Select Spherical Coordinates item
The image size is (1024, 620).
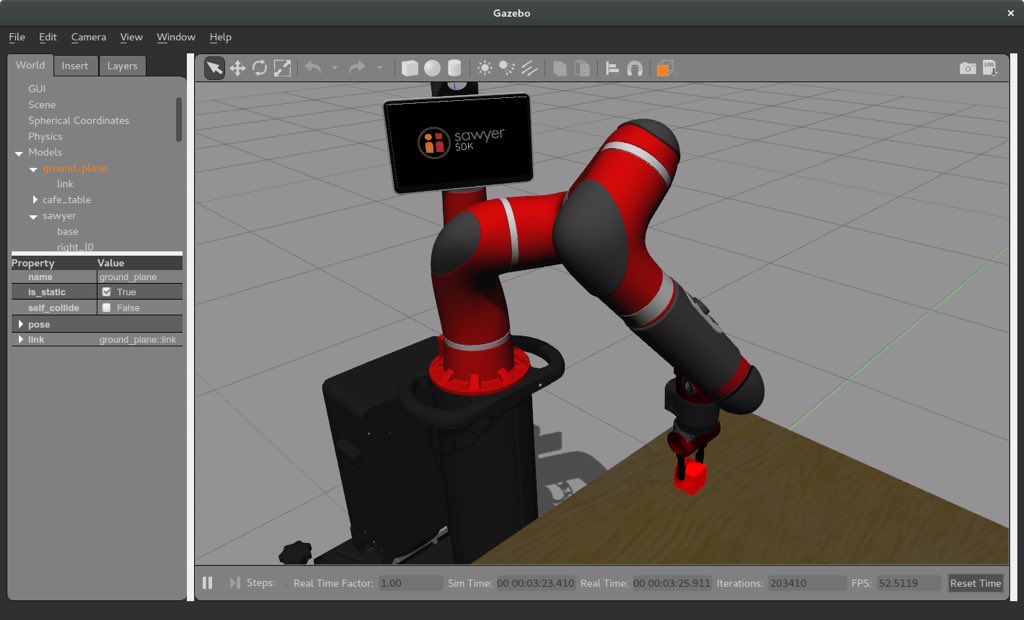78,121
